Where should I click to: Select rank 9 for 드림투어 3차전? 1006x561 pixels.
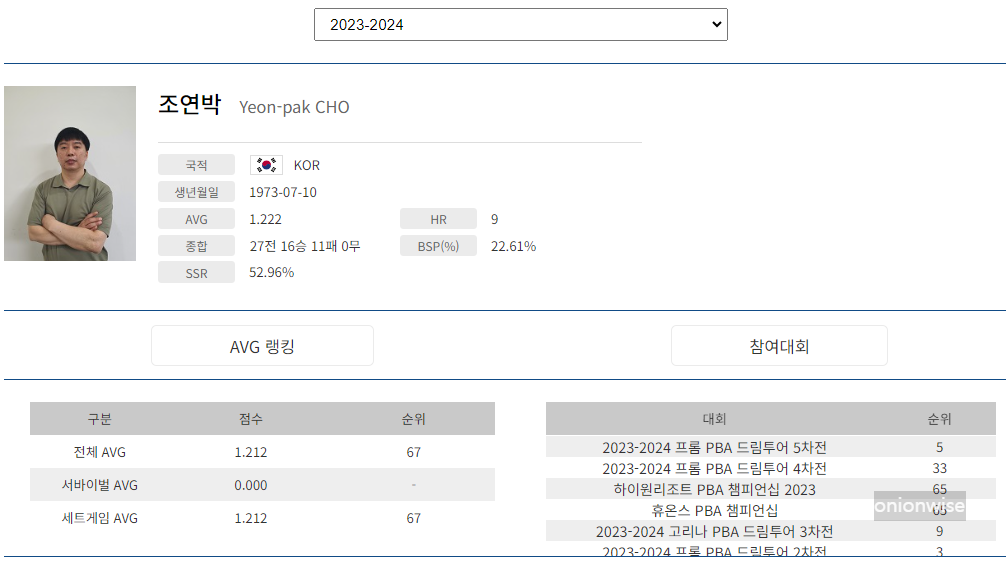(x=939, y=531)
